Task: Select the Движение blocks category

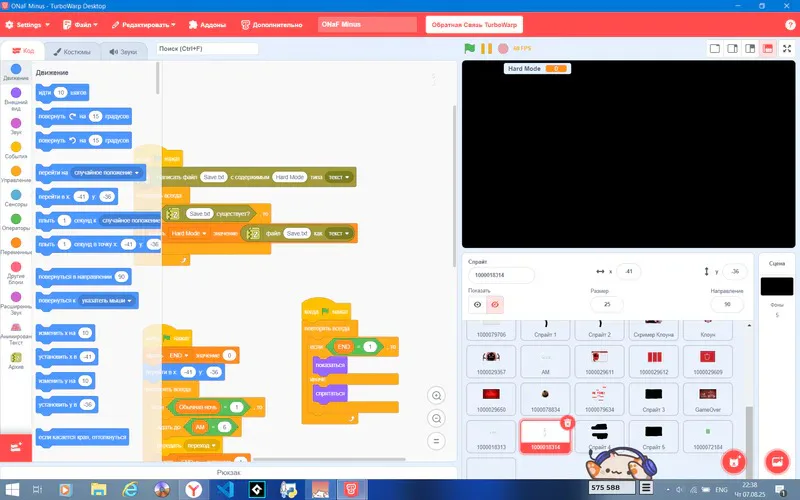Action: [x=16, y=72]
